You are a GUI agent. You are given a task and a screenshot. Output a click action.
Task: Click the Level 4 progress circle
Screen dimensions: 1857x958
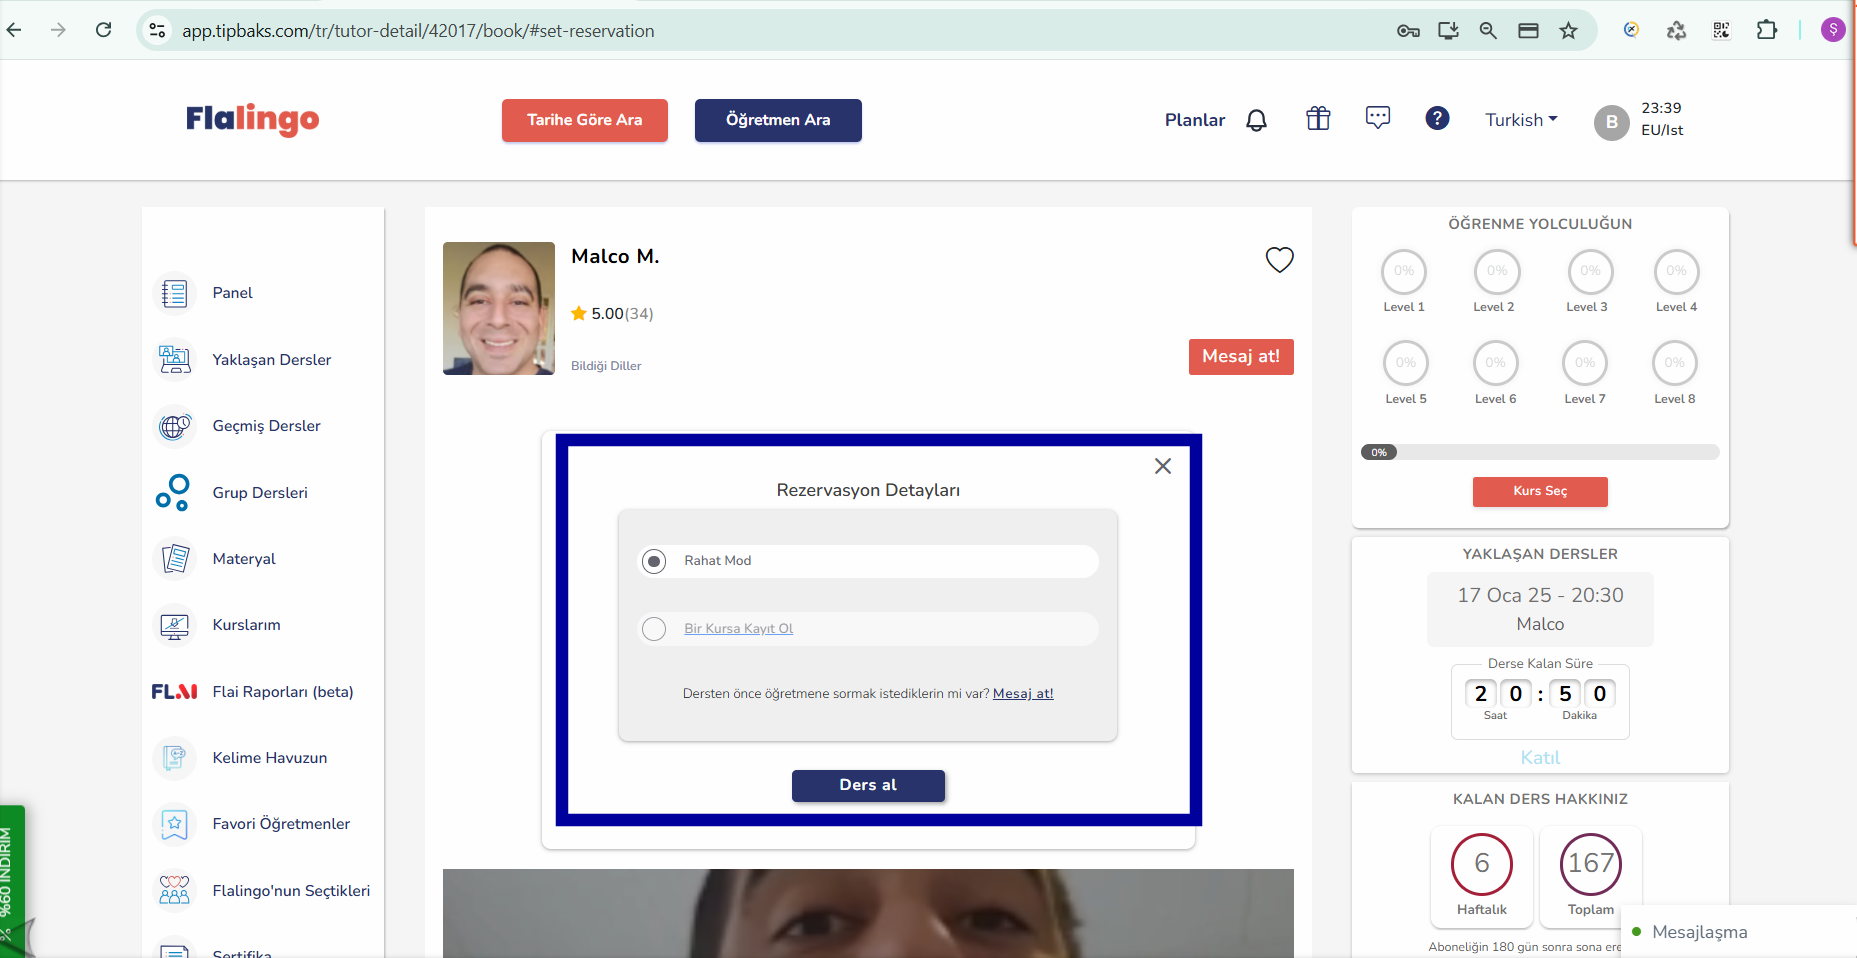pyautogui.click(x=1677, y=271)
